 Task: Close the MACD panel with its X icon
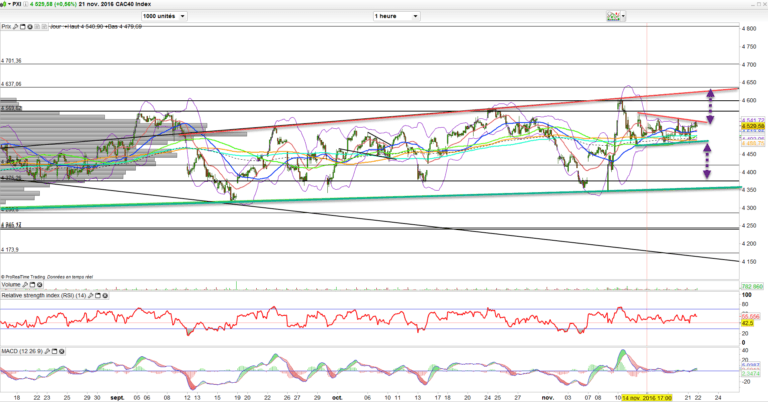tap(60, 352)
